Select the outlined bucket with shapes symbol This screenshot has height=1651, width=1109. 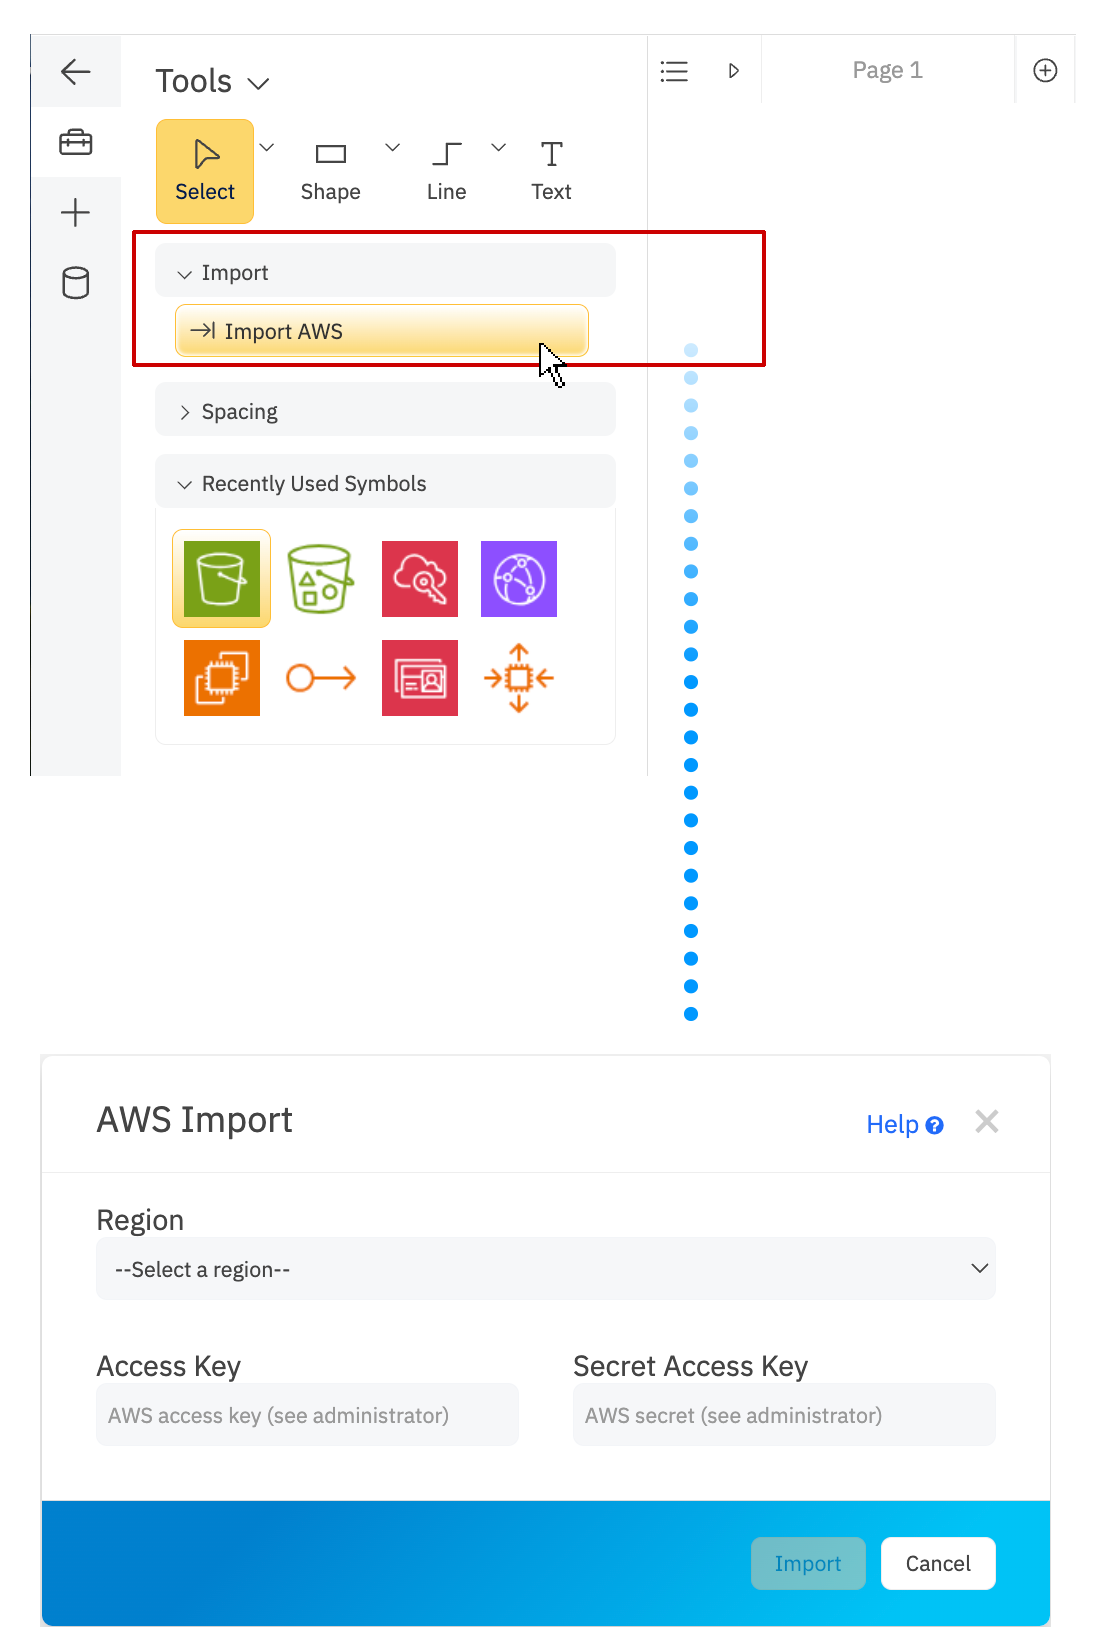320,579
